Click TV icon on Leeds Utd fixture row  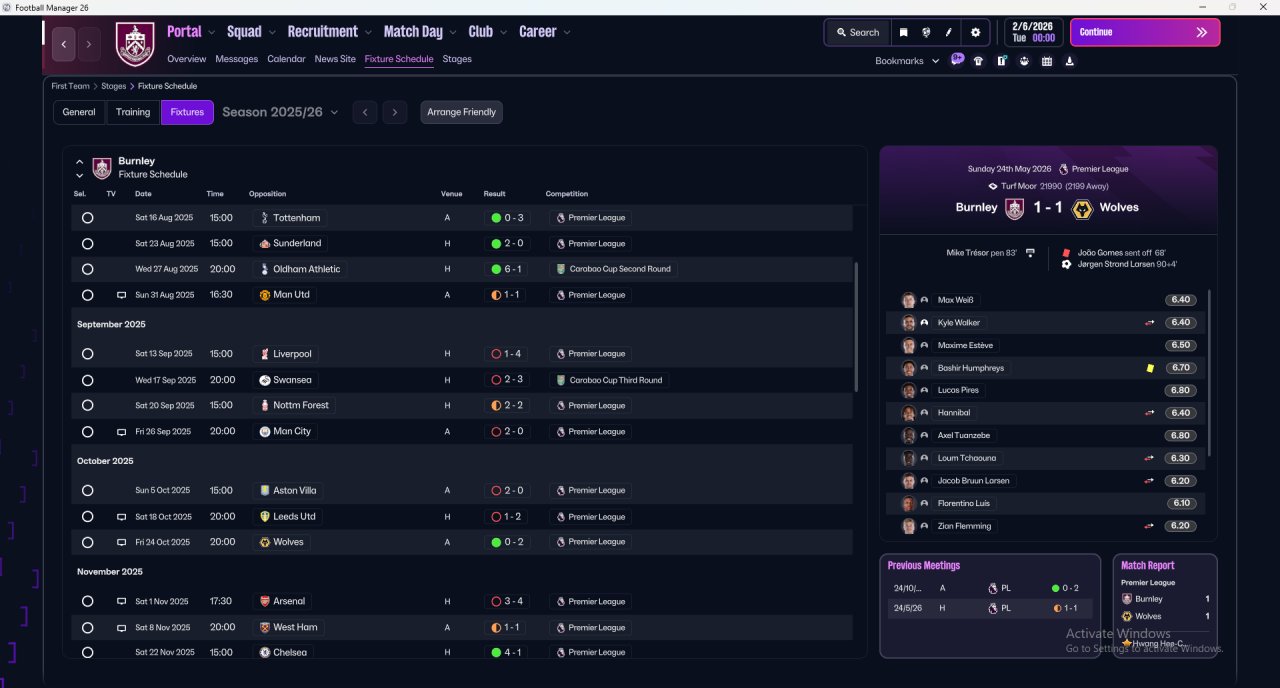121,517
